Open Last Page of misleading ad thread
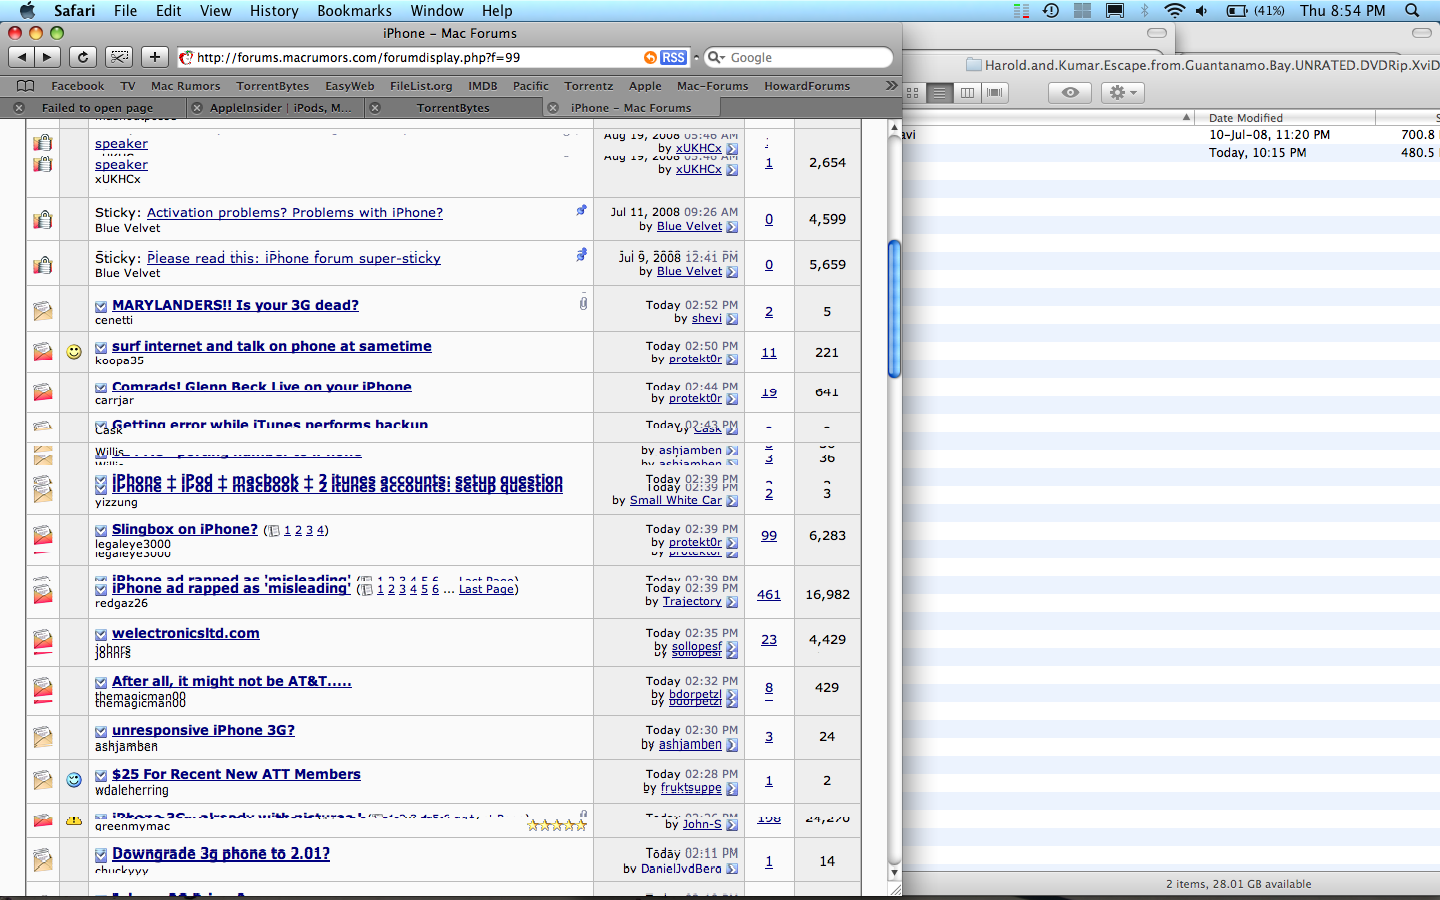The width and height of the screenshot is (1440, 900). click(486, 589)
